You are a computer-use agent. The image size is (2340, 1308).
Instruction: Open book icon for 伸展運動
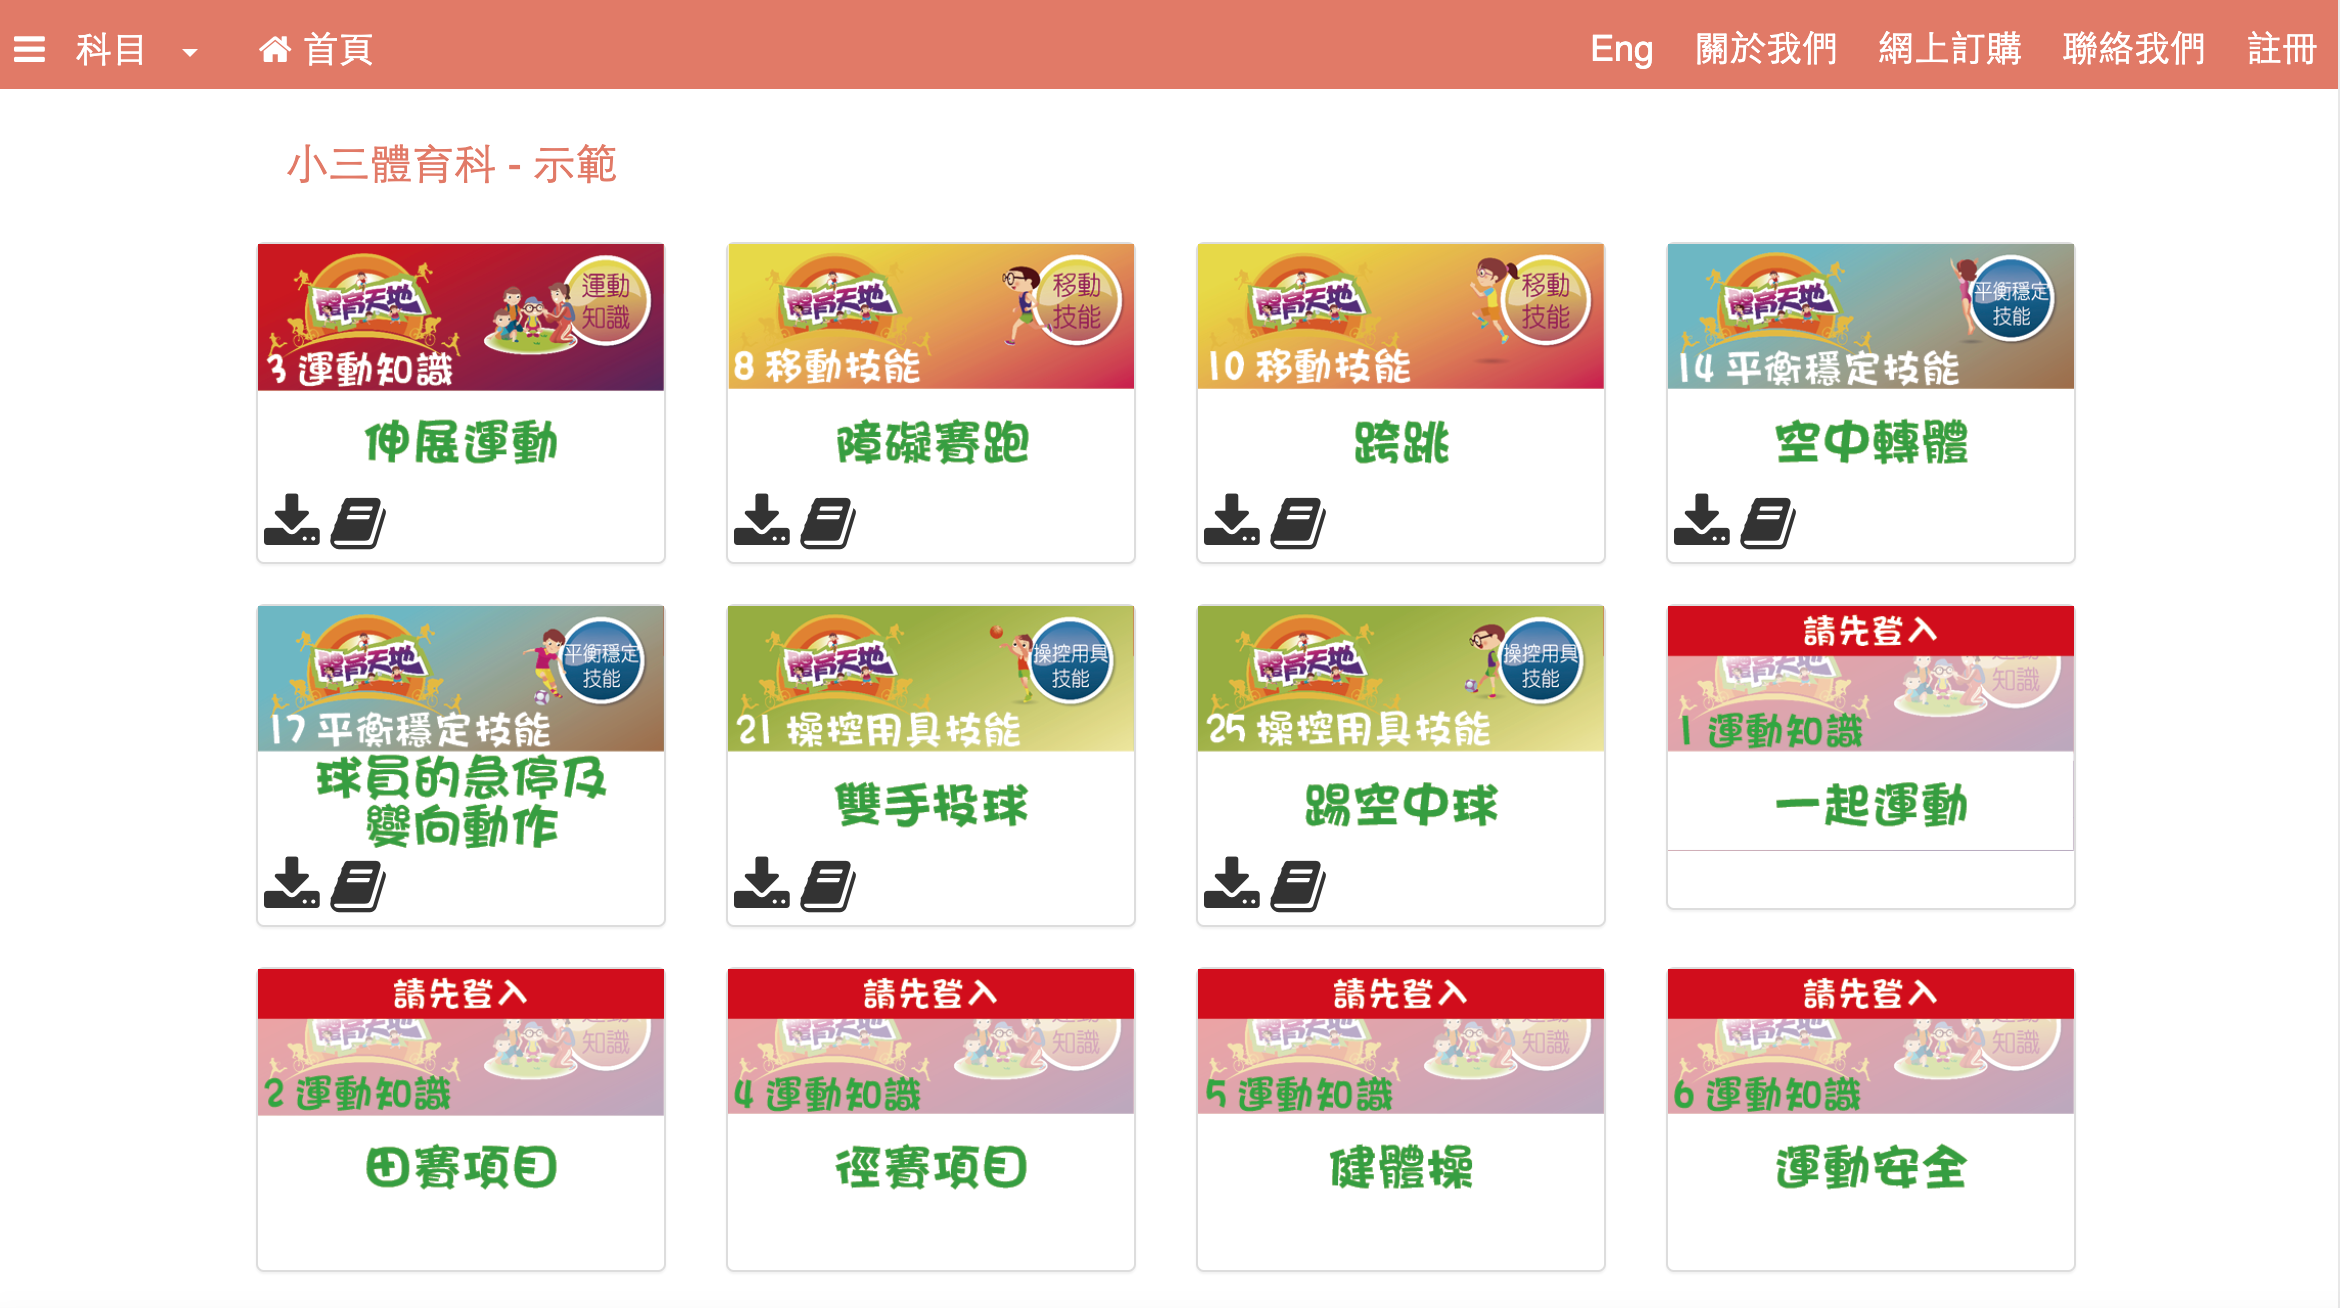pos(358,522)
